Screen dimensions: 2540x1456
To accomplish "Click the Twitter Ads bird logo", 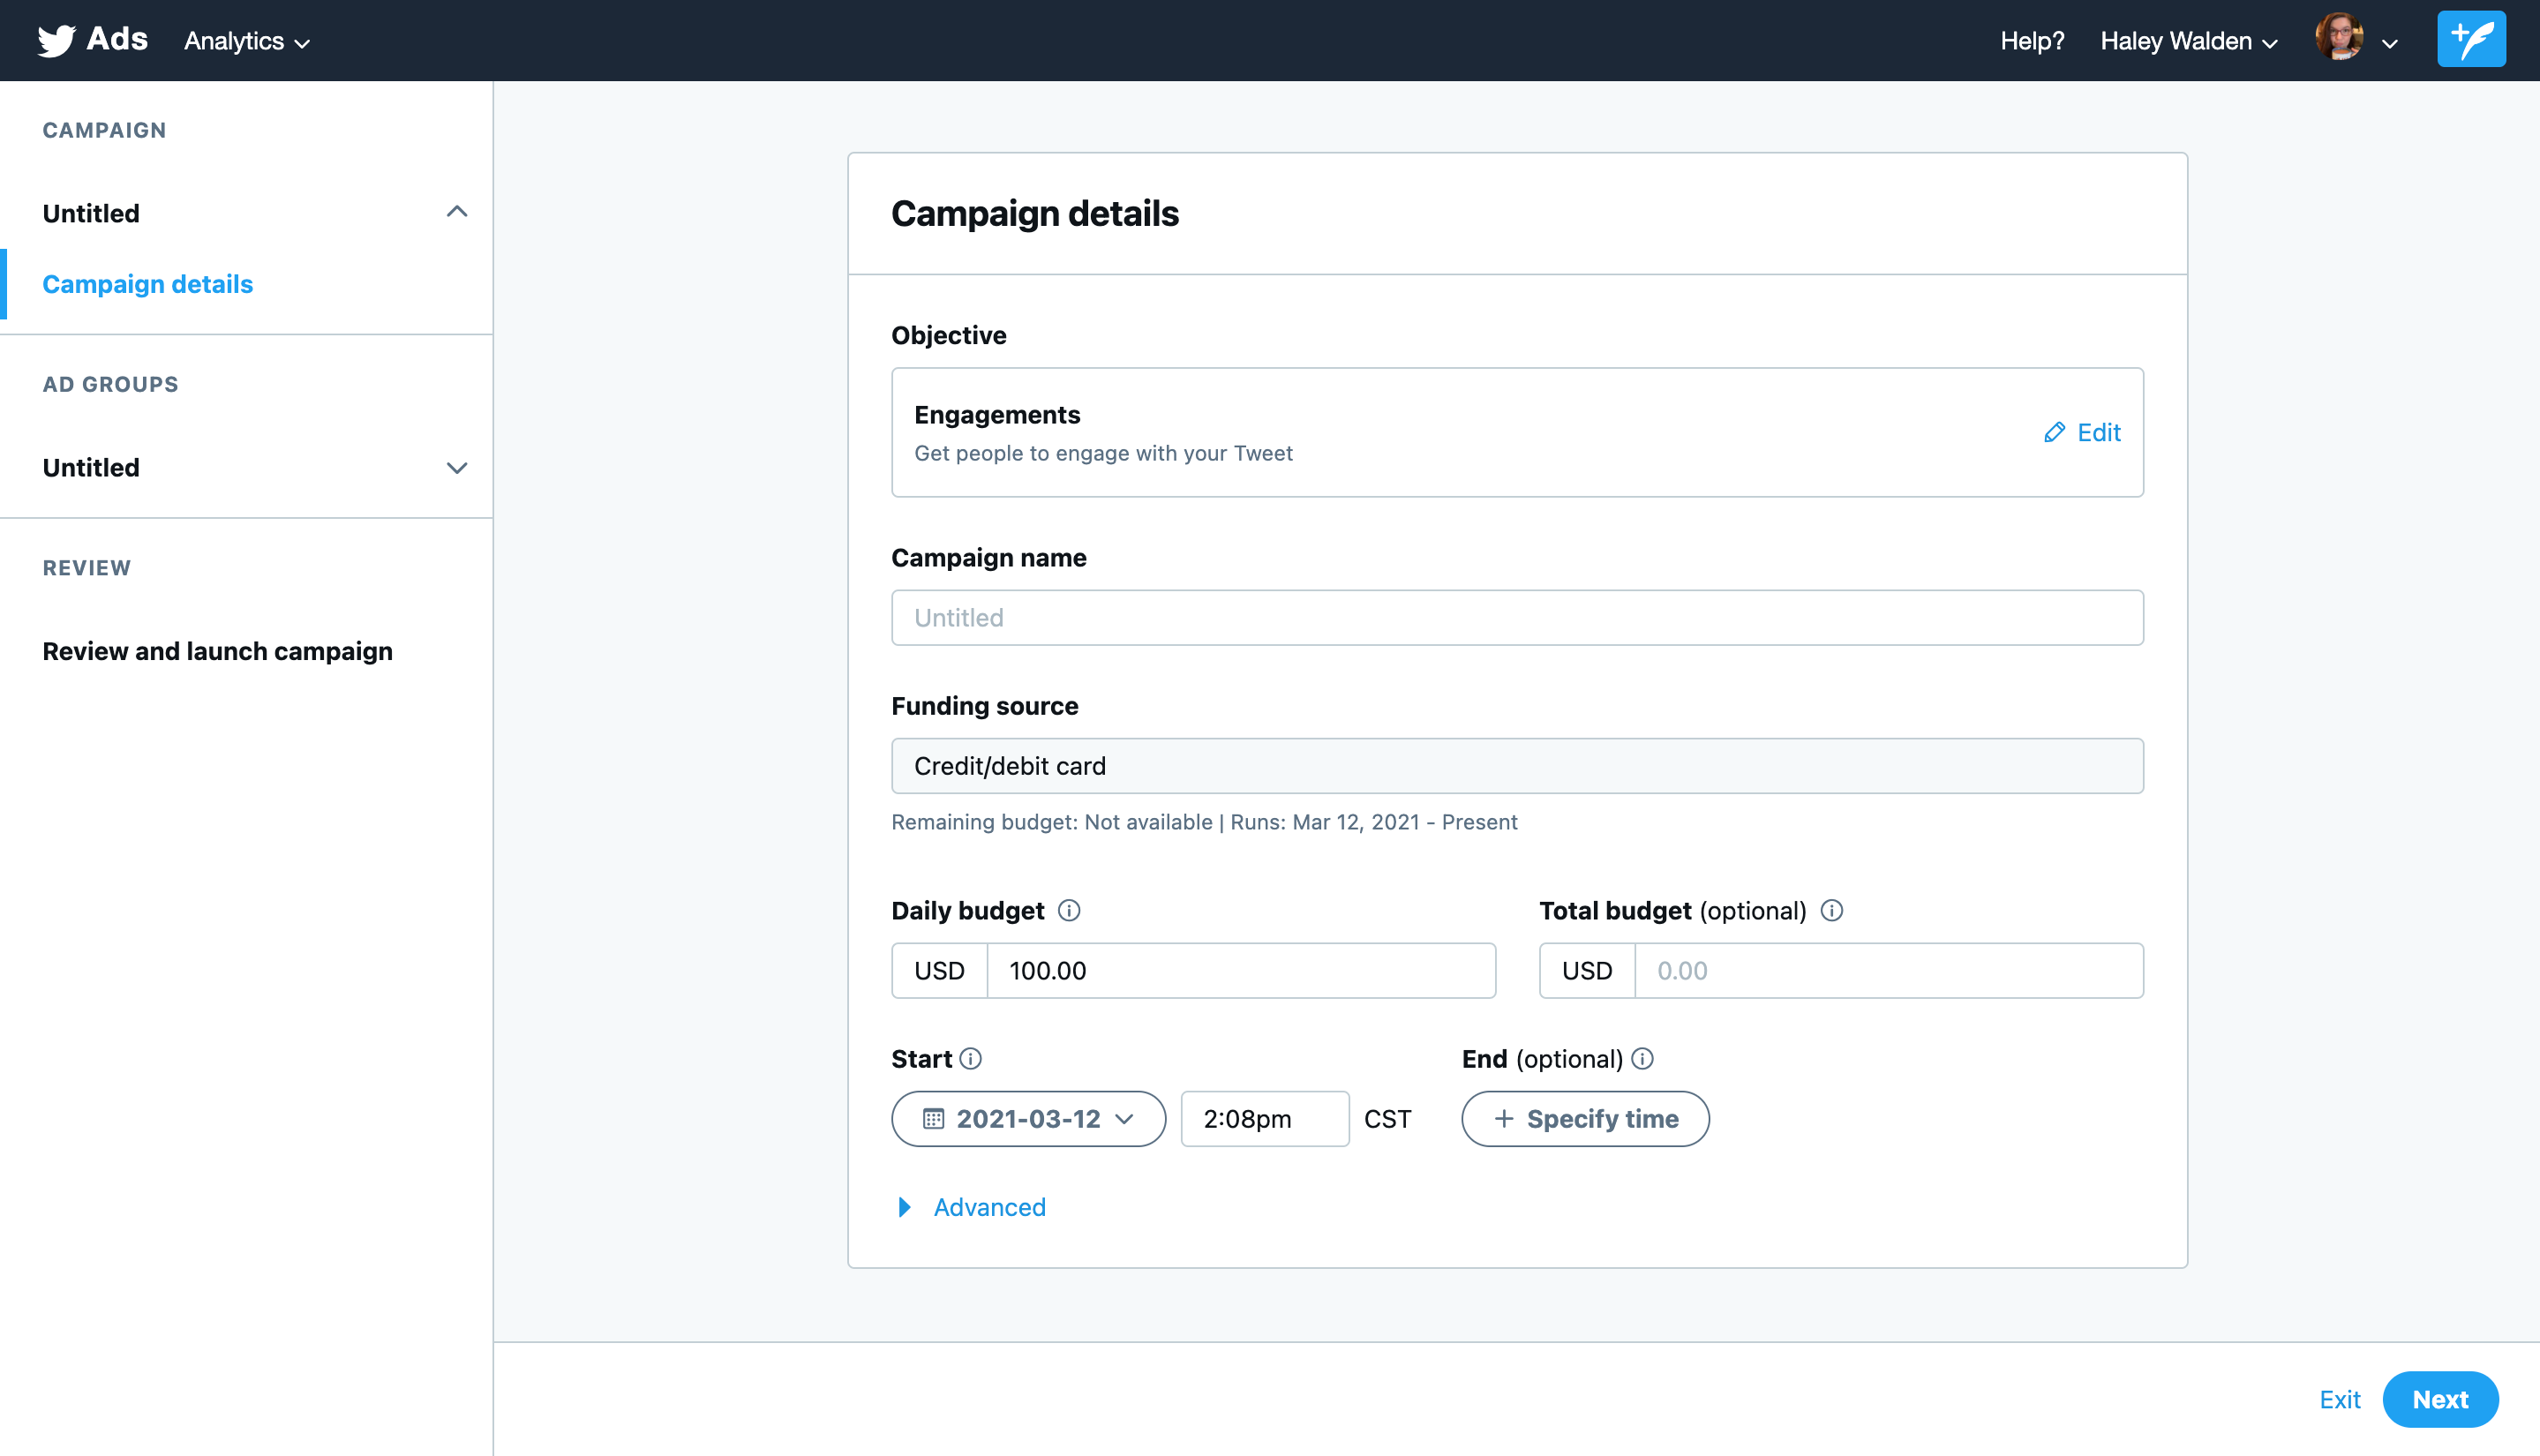I will [x=57, y=40].
